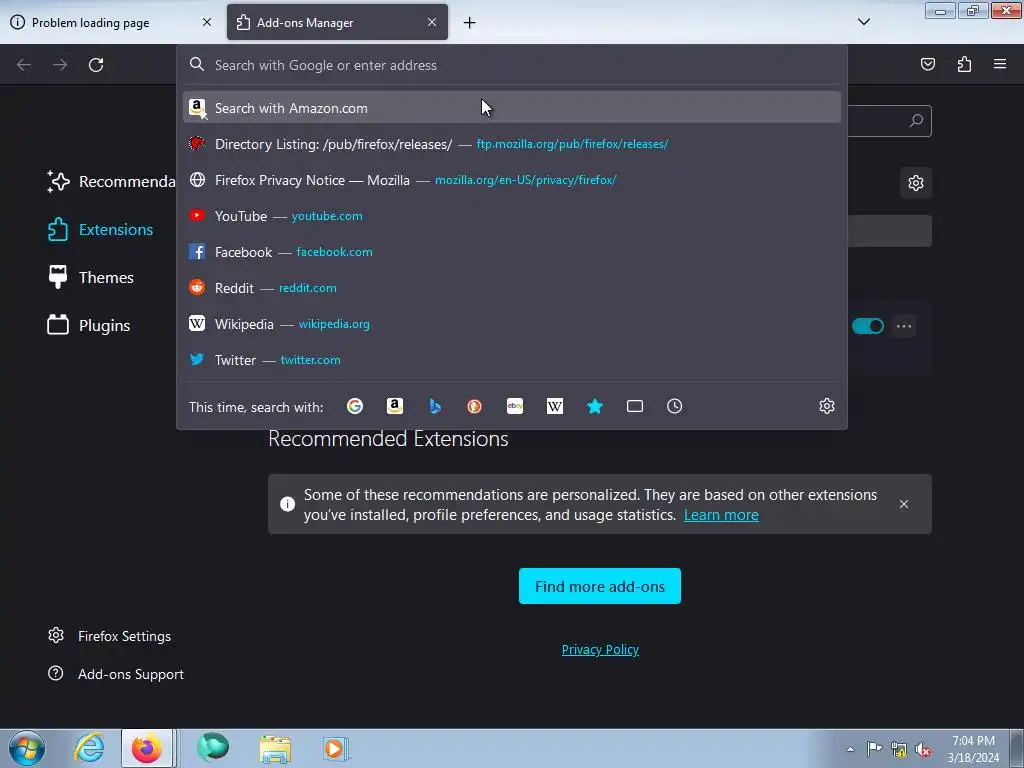Dismiss the personalized recommendations notice
This screenshot has width=1024, height=768.
pyautogui.click(x=904, y=504)
